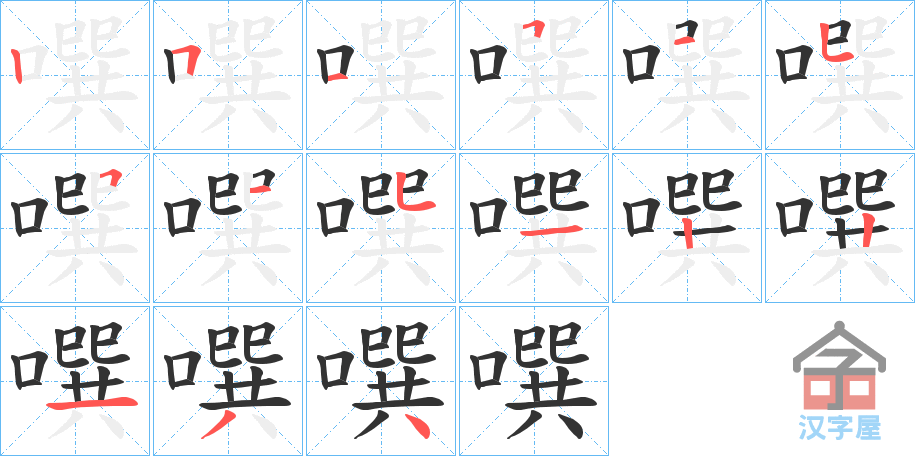Image resolution: width=915 pixels, height=456 pixels.
Task: Select the final completed character tile
Action: pyautogui.click(x=533, y=381)
